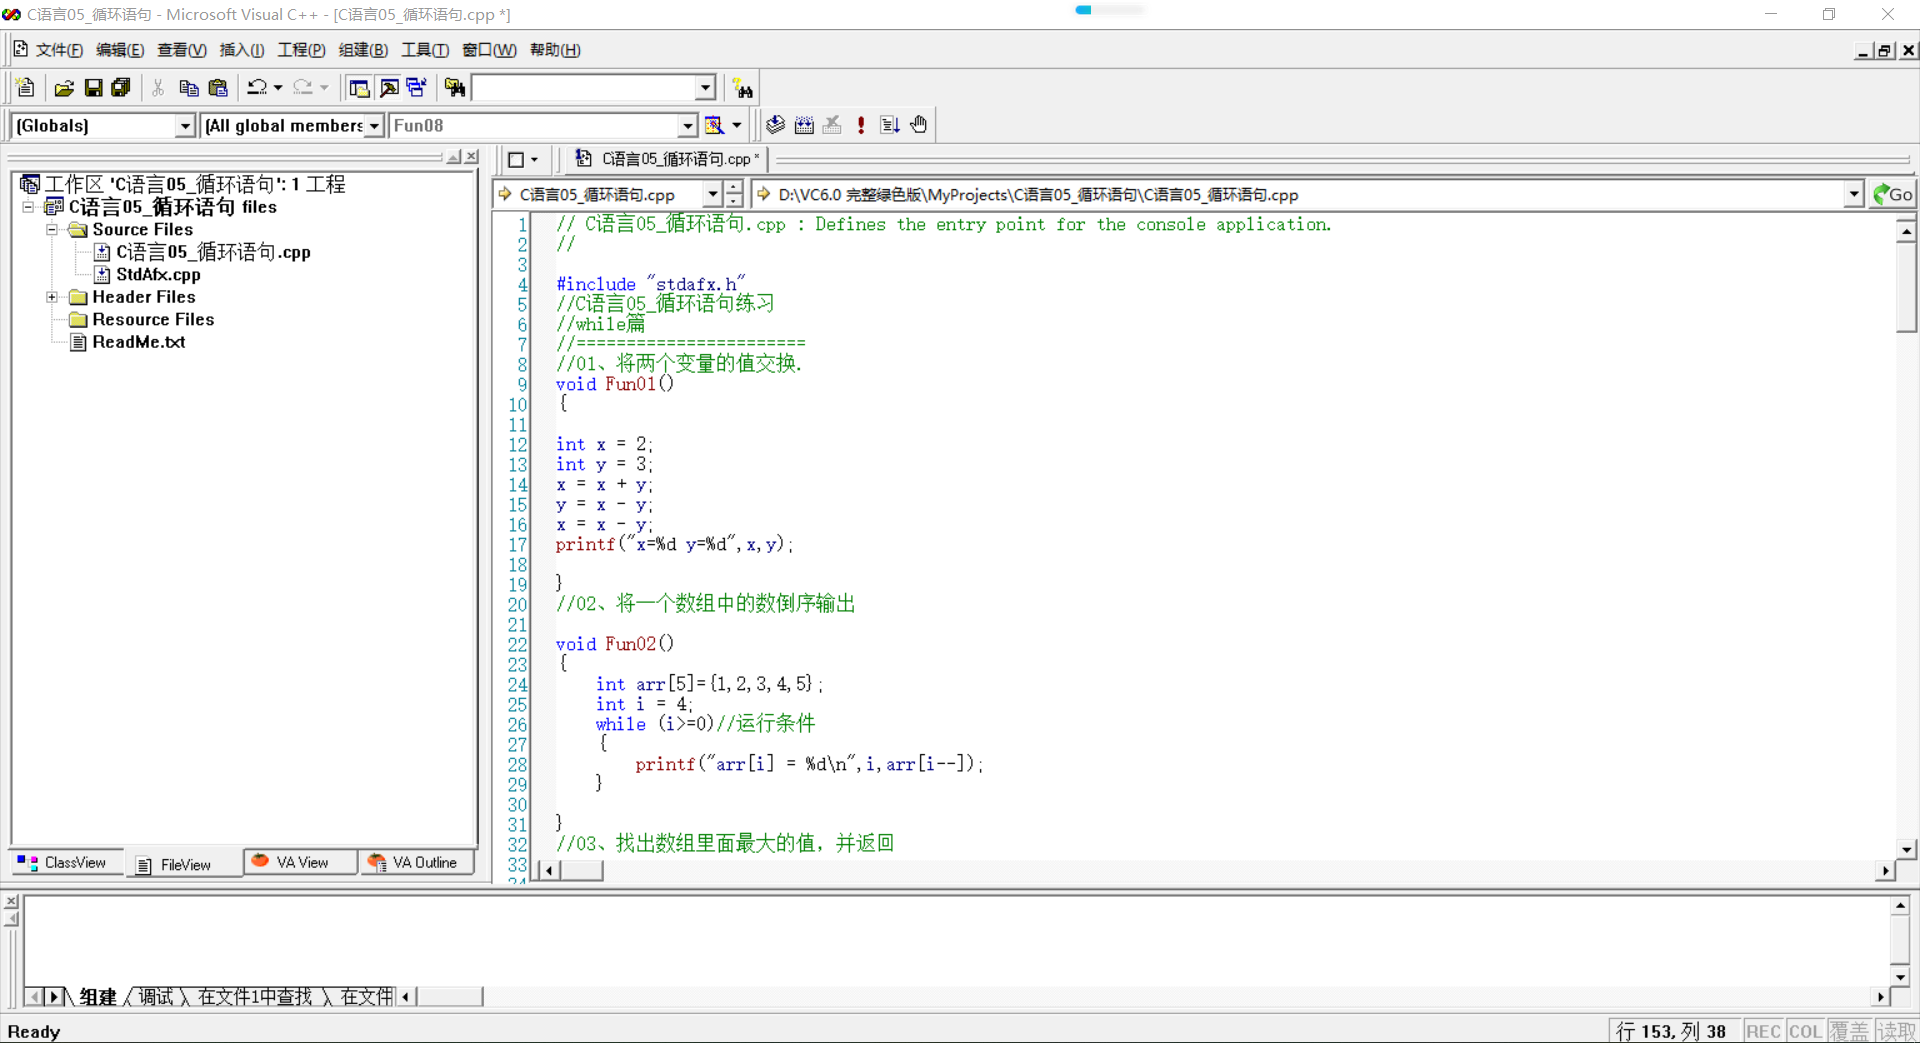
Task: Open the Window List icon
Action: 417,88
